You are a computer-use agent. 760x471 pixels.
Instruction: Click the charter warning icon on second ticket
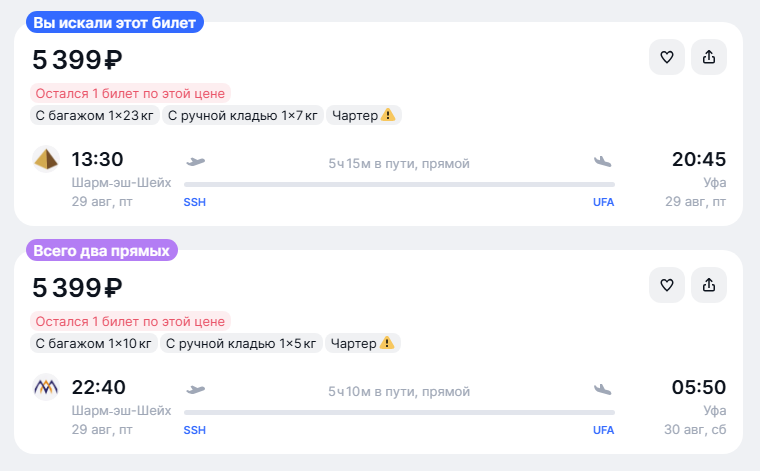(387, 343)
